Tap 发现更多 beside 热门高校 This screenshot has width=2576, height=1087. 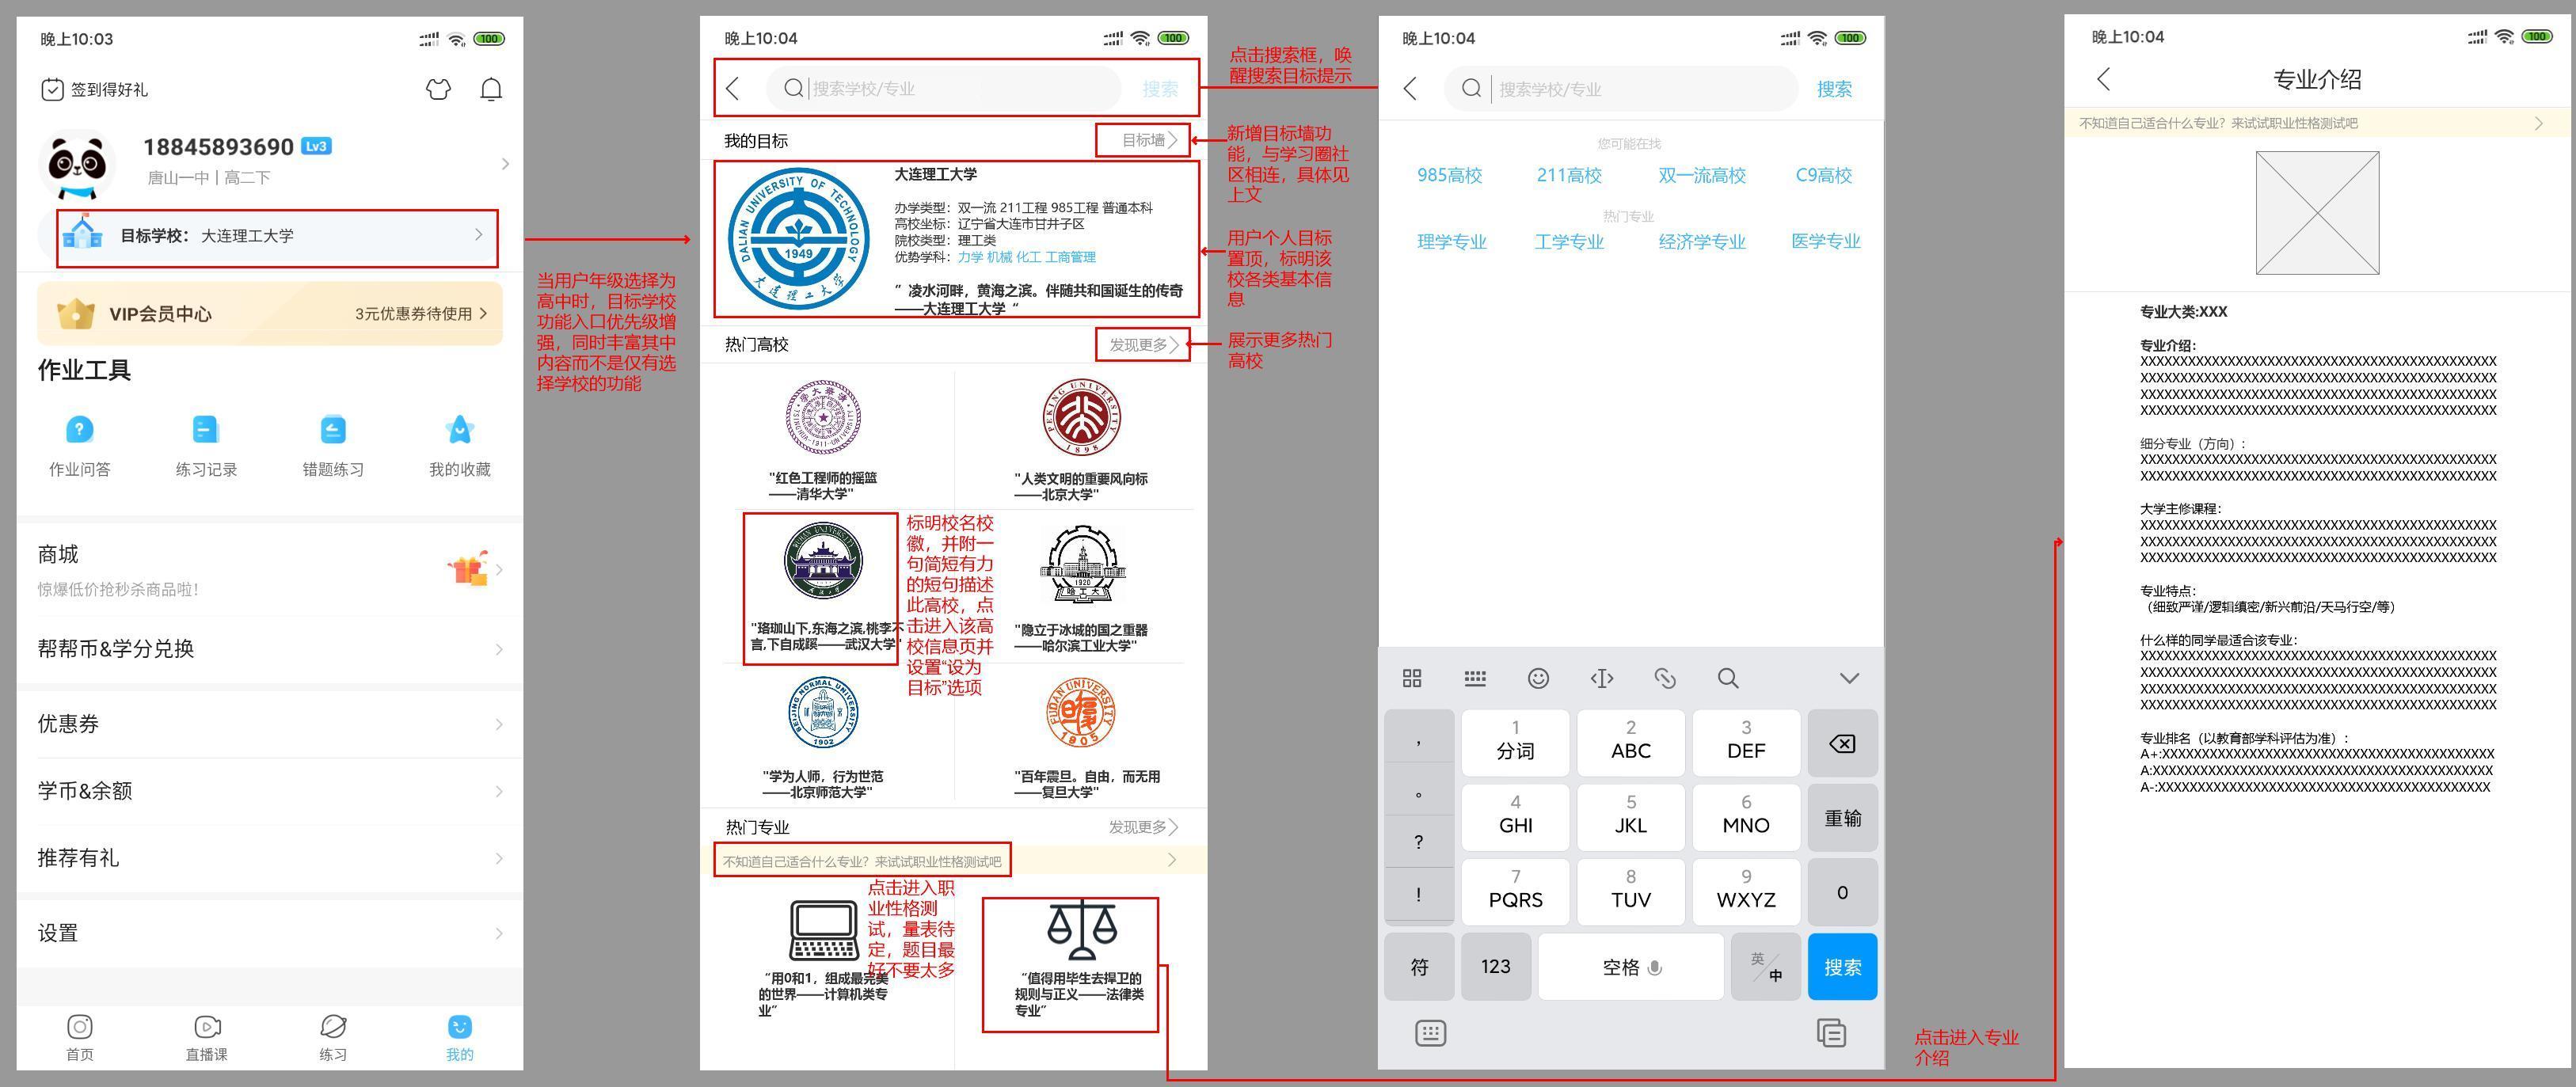coord(1143,344)
